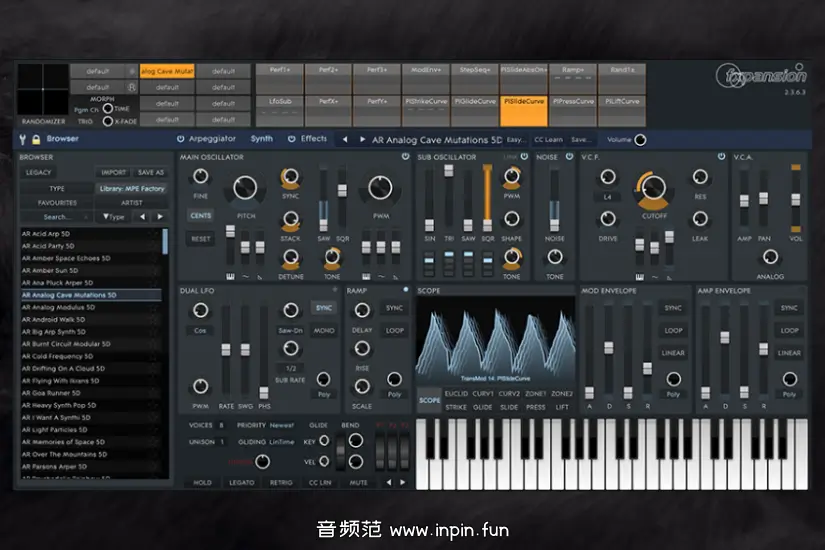Toggle LEGATO button

pyautogui.click(x=242, y=483)
